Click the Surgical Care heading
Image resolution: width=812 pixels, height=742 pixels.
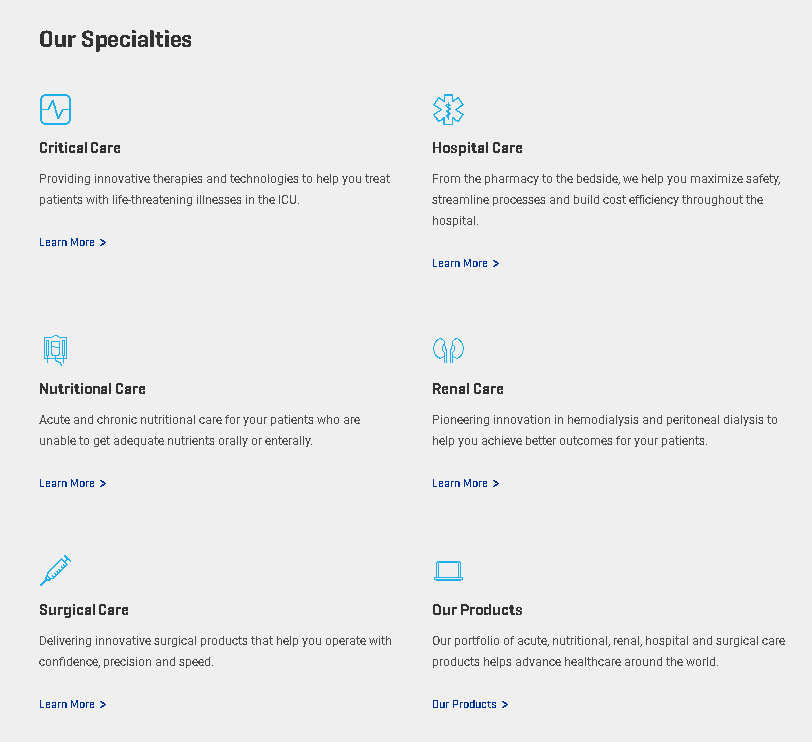point(84,610)
